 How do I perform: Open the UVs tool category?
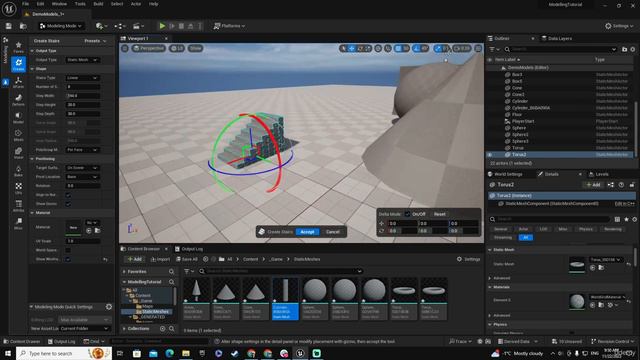coord(18,188)
